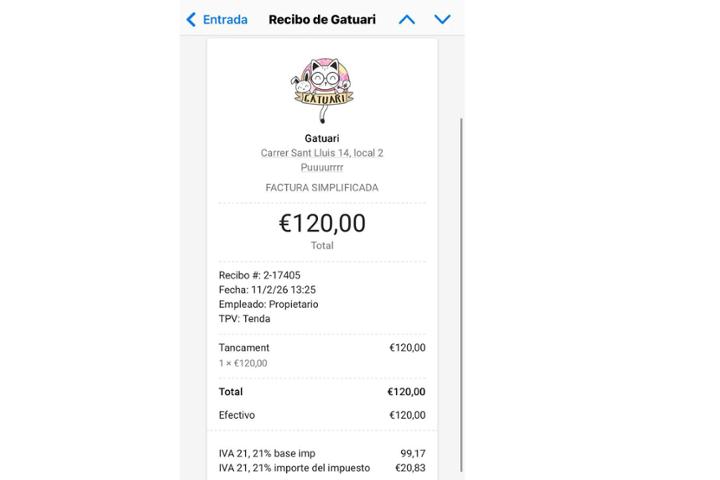Click the back chevron icon
The image size is (720, 480).
(x=191, y=19)
